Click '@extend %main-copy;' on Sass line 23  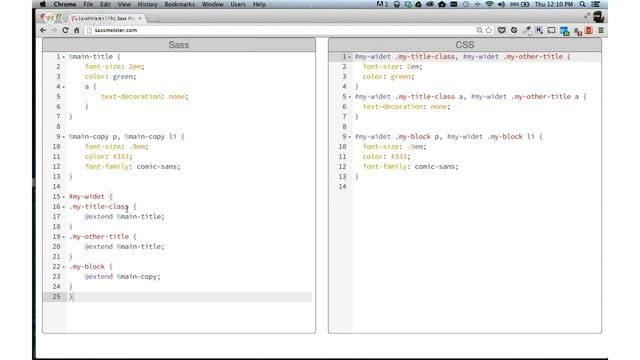tap(122, 276)
